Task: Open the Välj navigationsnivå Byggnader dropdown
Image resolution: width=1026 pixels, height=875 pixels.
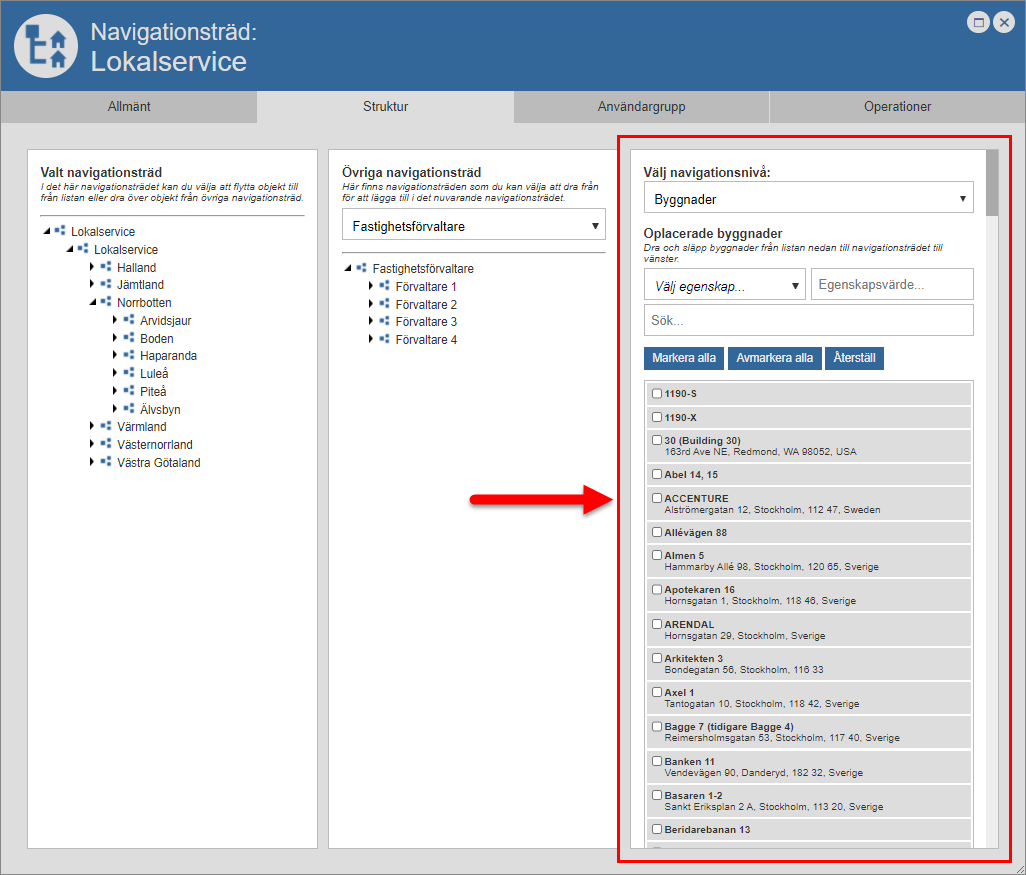Action: [808, 199]
